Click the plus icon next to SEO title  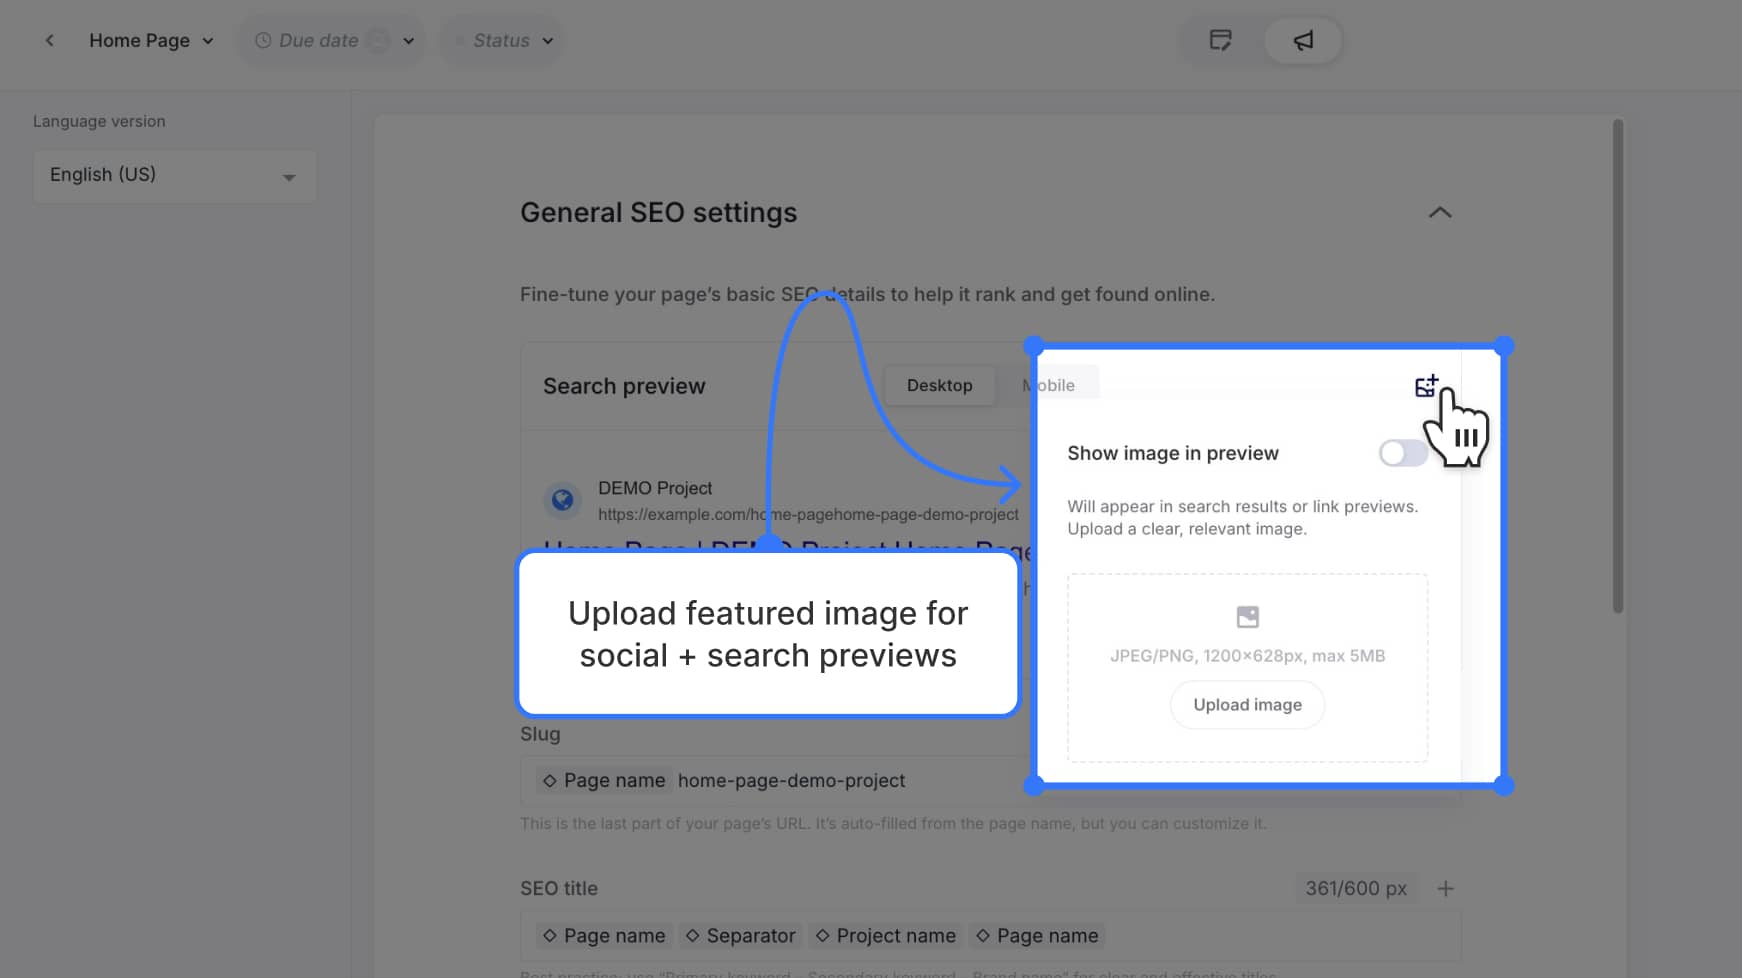click(x=1445, y=889)
